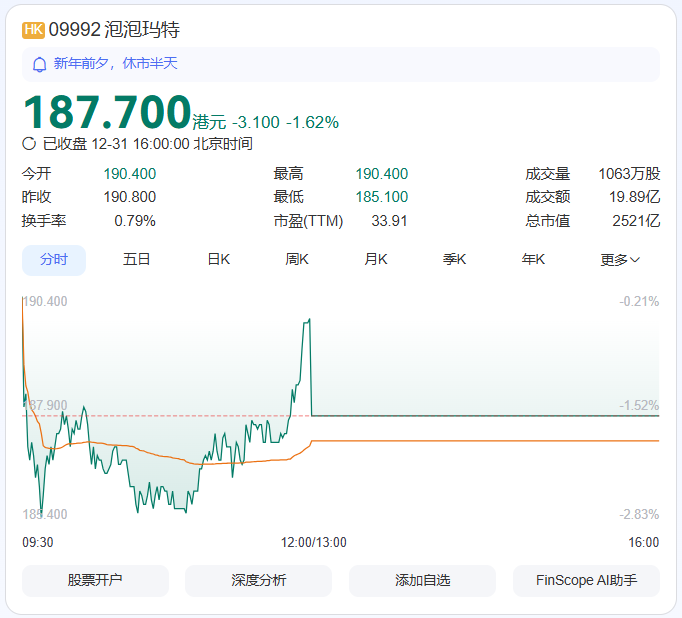This screenshot has width=682, height=618.
Task: Click the 187.700 current price
Action: click(106, 112)
